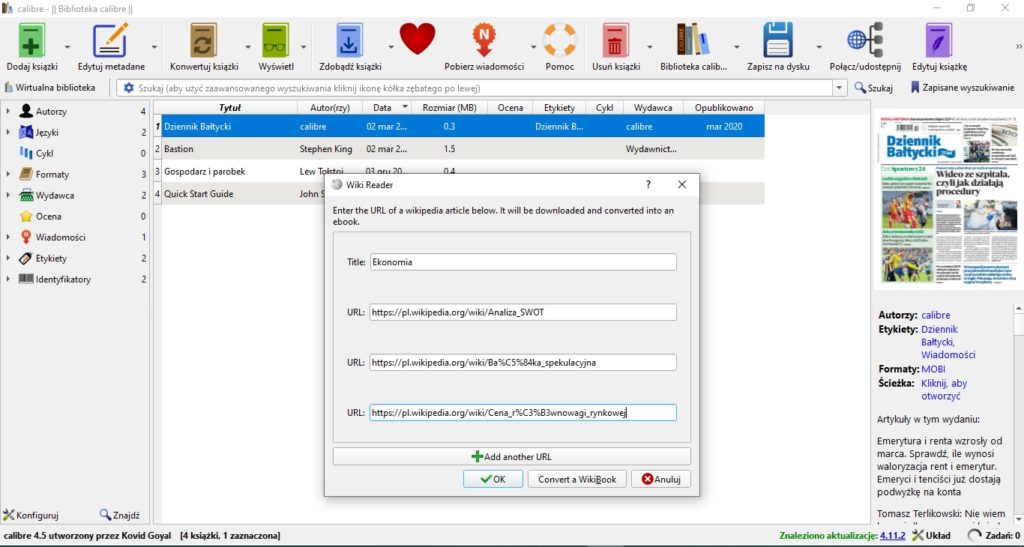Click the Wirtualna biblioteka button

click(50, 87)
